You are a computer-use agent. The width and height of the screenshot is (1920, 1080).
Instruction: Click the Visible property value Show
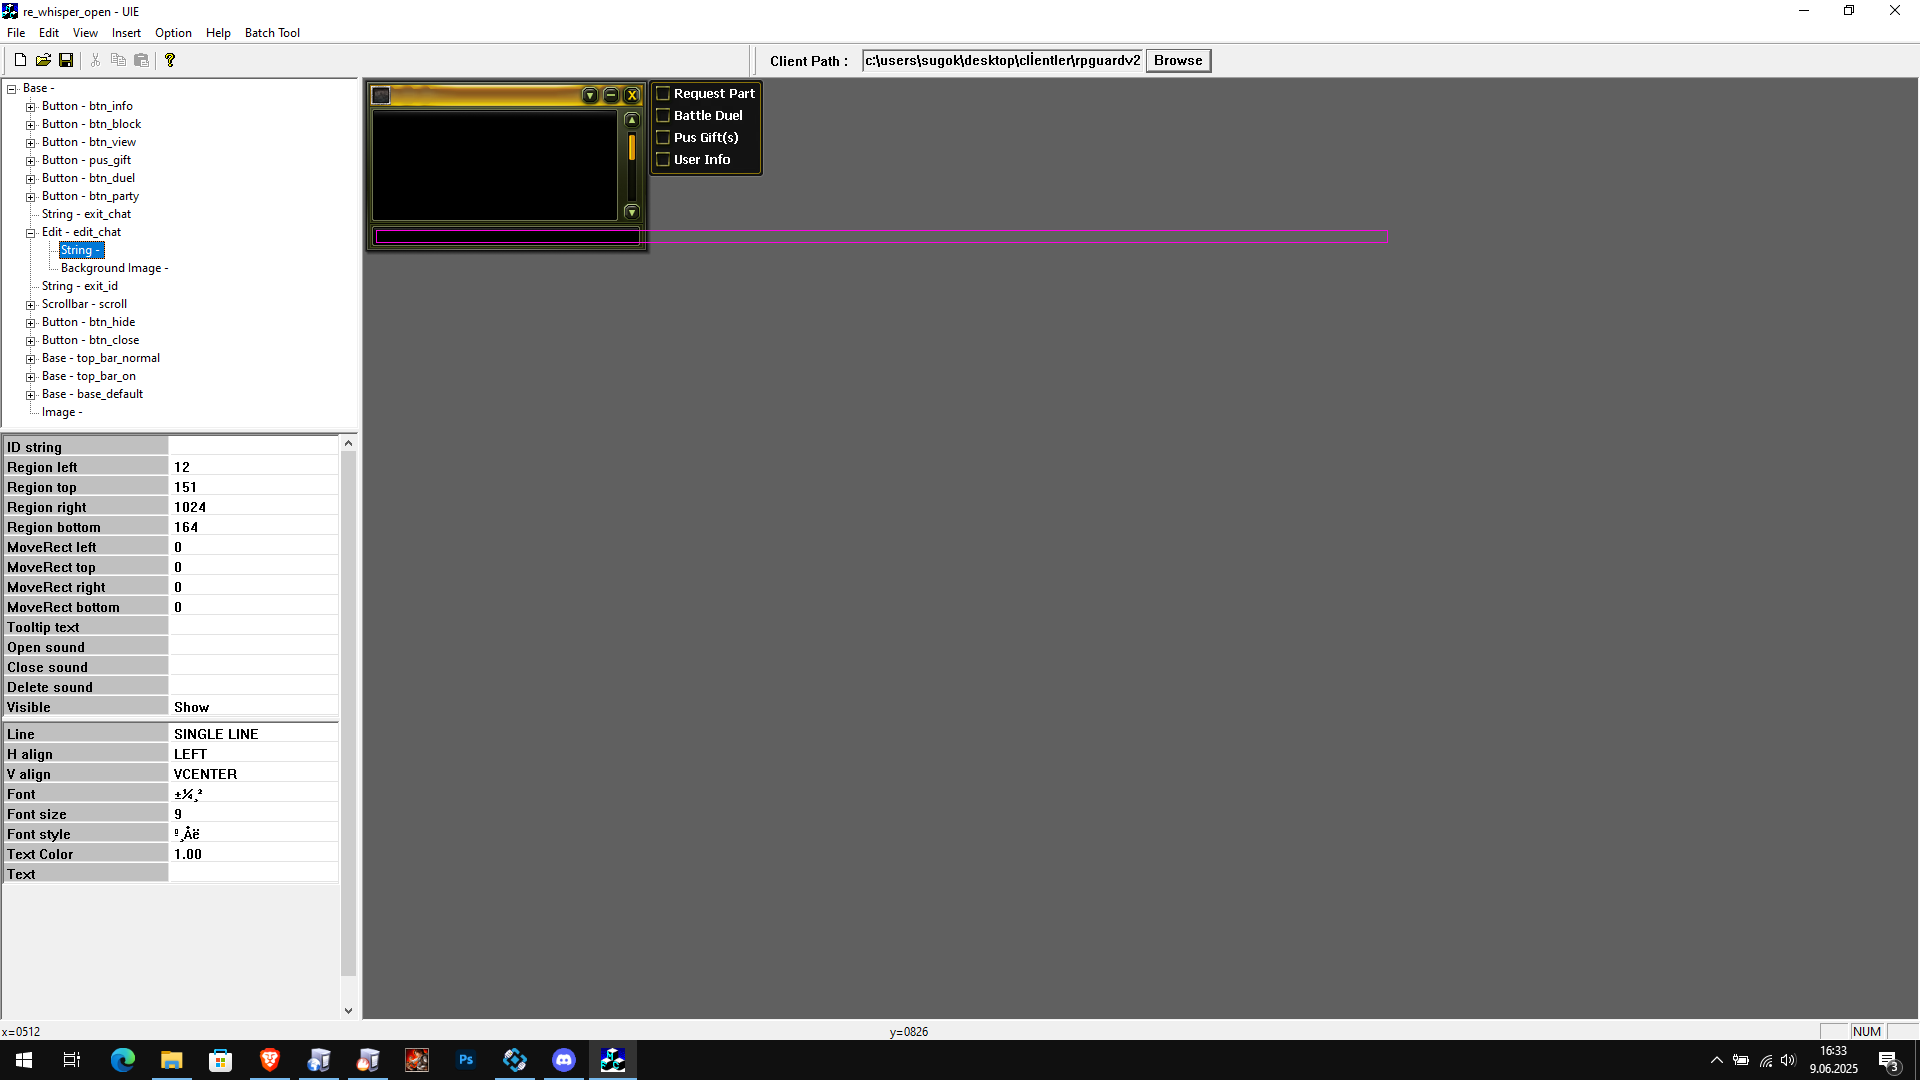254,707
